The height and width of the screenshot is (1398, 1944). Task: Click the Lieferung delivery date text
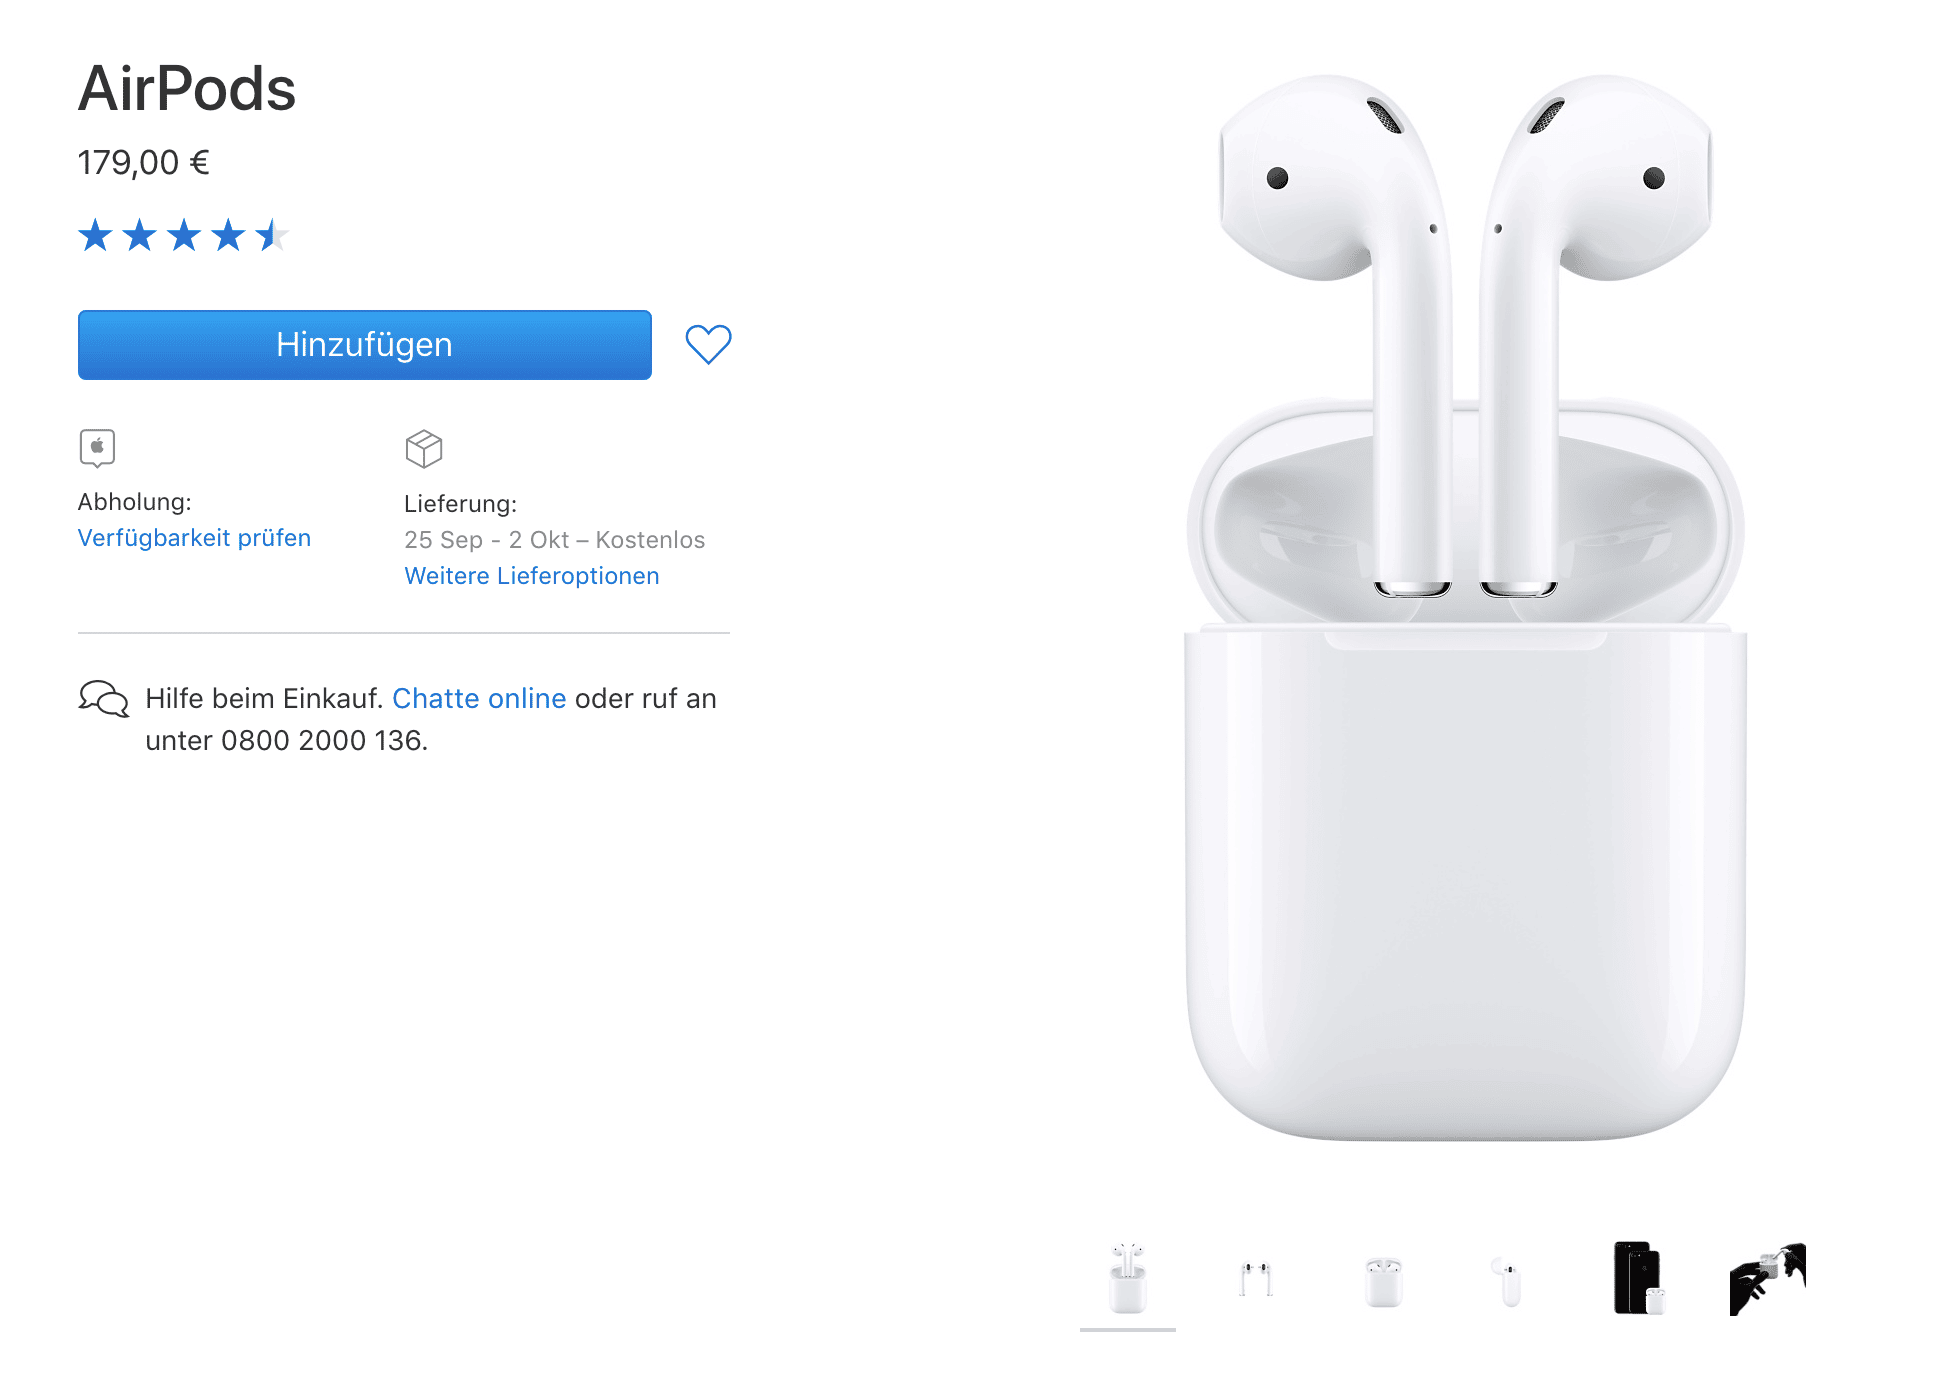(x=554, y=540)
